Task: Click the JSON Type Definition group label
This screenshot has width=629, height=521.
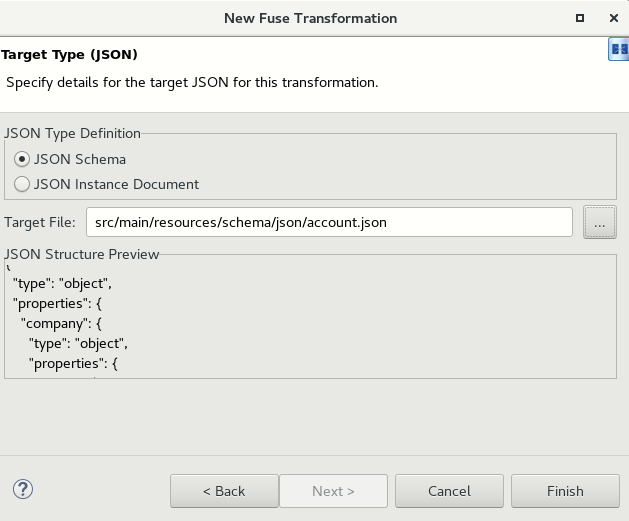Action: pos(73,133)
